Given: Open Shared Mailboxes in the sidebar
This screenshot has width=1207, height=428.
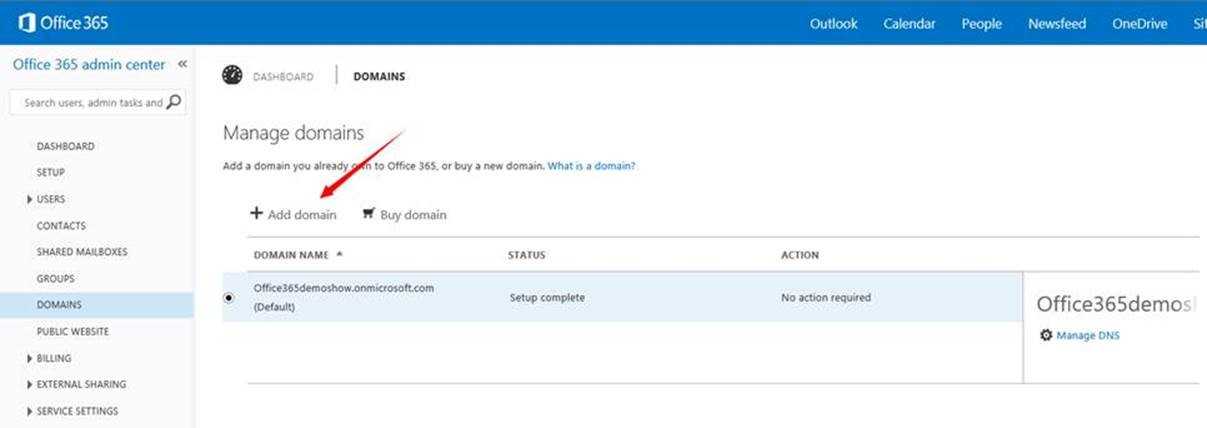Looking at the screenshot, I should pyautogui.click(x=82, y=252).
